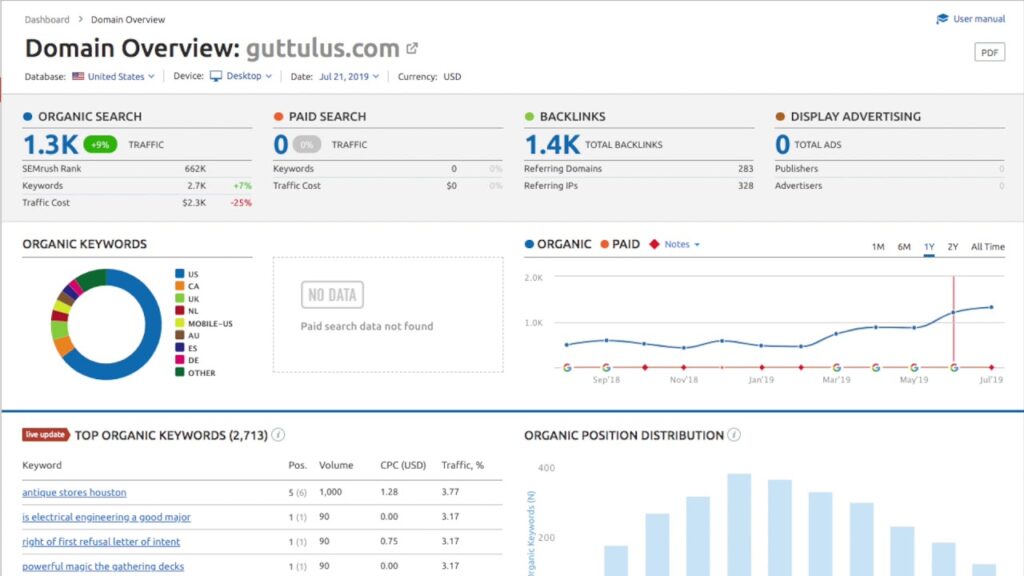Select the 6M time range tab
The height and width of the screenshot is (576, 1024).
pos(904,247)
